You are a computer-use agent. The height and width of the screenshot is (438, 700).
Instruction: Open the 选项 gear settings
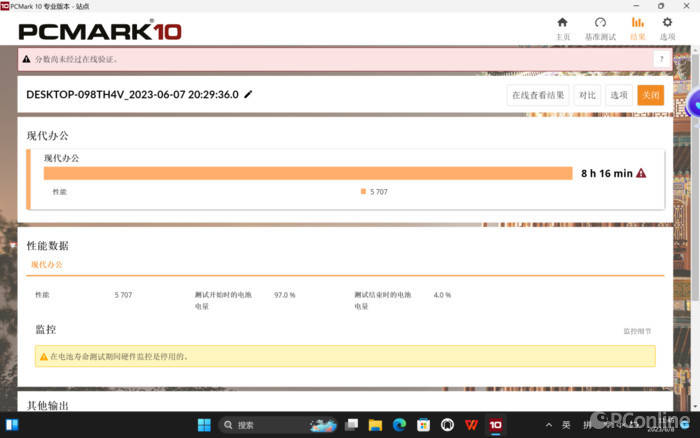pos(667,29)
